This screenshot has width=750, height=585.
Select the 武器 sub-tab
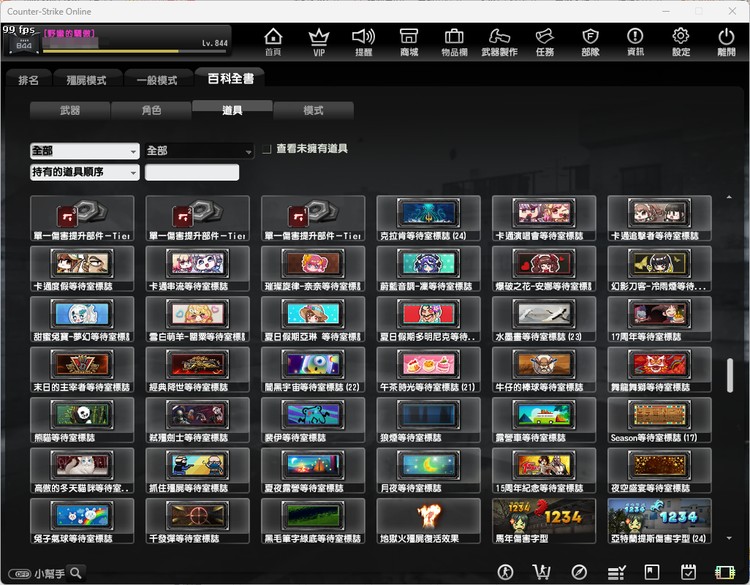[70, 110]
